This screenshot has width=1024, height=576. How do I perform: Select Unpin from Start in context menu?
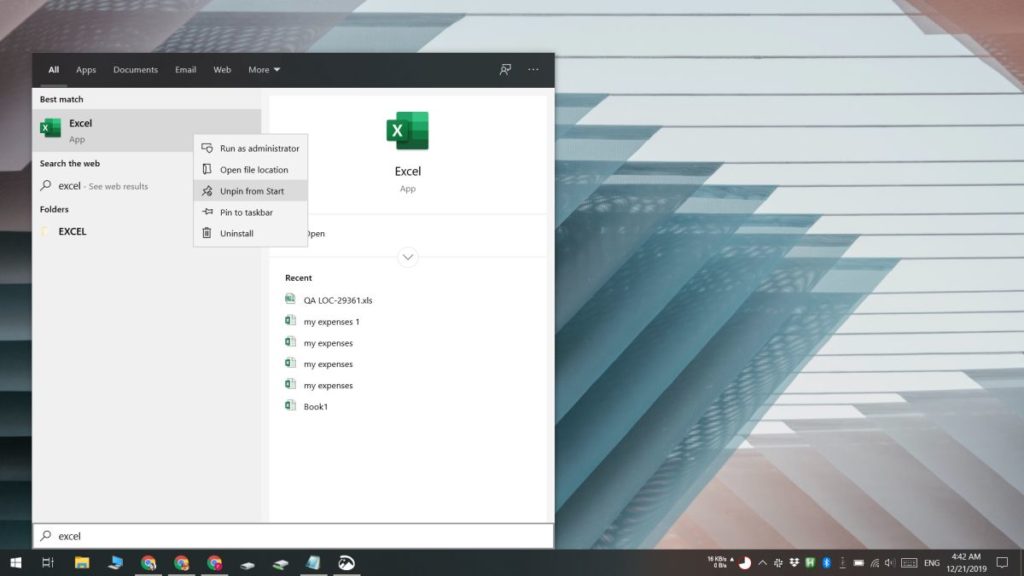[249, 190]
